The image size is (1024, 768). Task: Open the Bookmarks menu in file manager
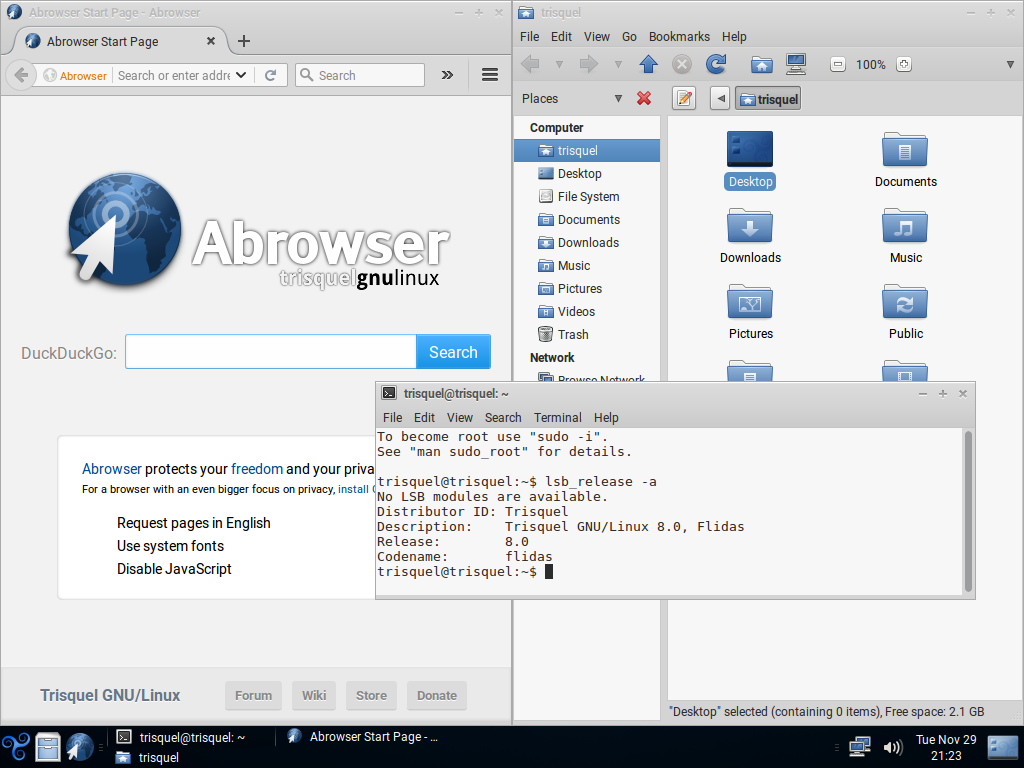[678, 36]
